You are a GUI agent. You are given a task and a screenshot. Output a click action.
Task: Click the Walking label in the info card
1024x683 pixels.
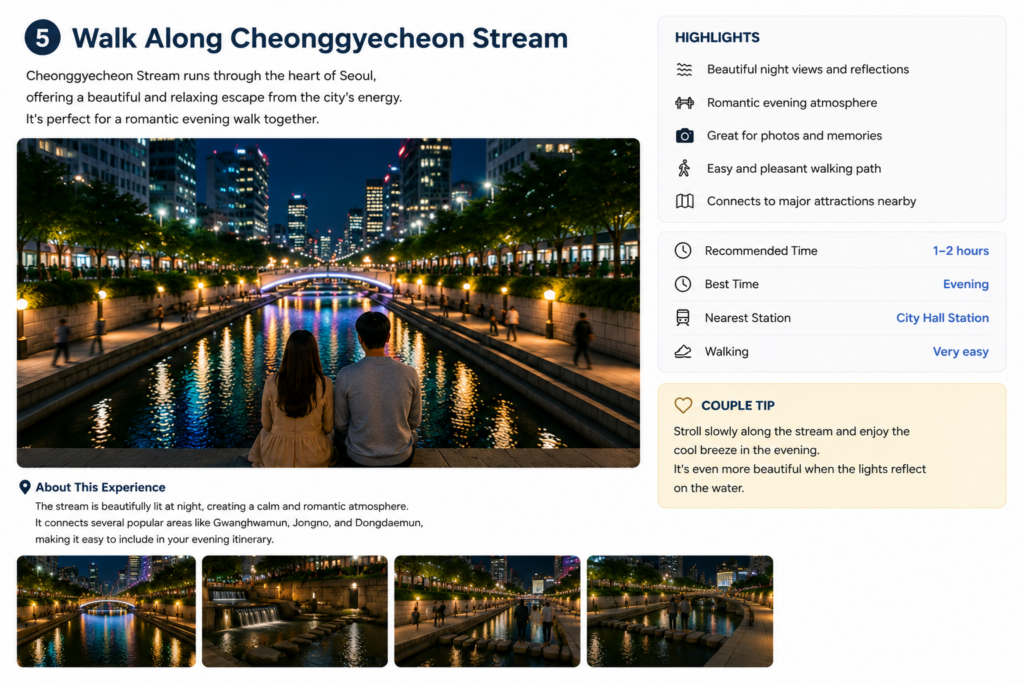[726, 352]
